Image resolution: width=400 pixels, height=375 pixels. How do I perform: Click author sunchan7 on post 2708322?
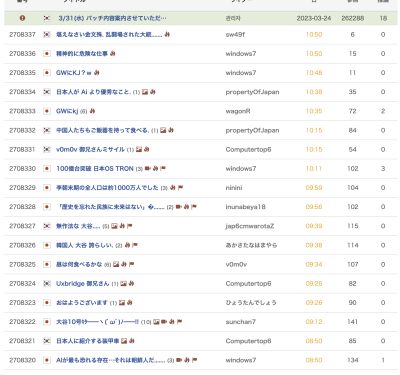click(240, 322)
